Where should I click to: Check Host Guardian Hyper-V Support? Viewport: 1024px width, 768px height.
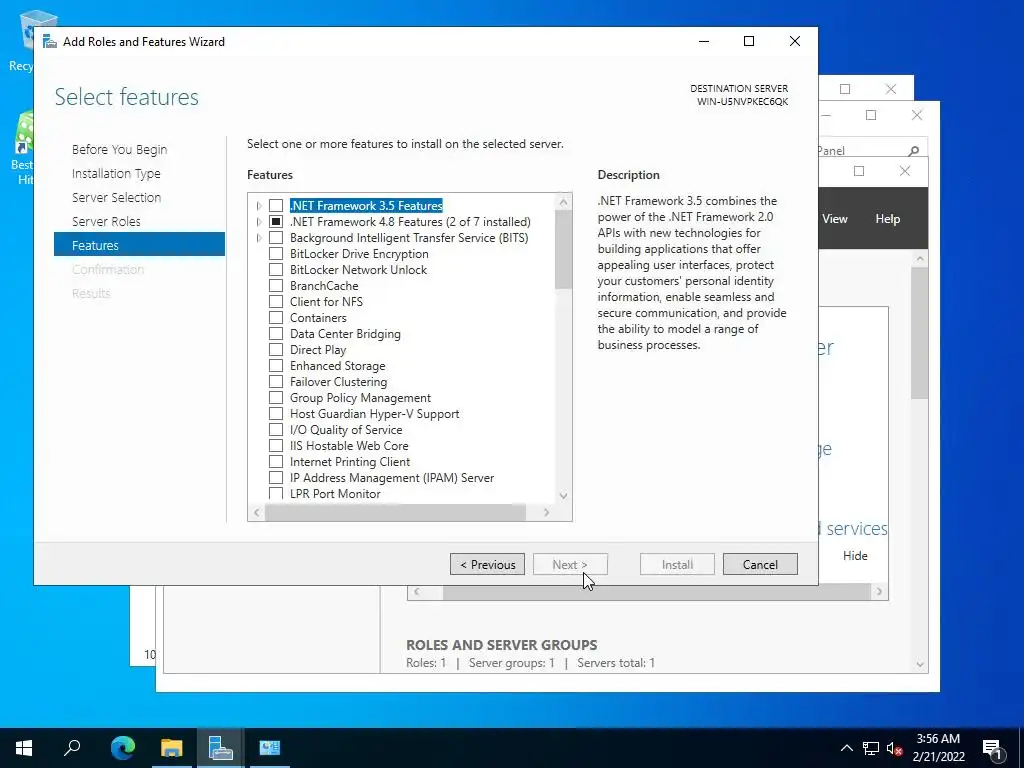point(276,414)
